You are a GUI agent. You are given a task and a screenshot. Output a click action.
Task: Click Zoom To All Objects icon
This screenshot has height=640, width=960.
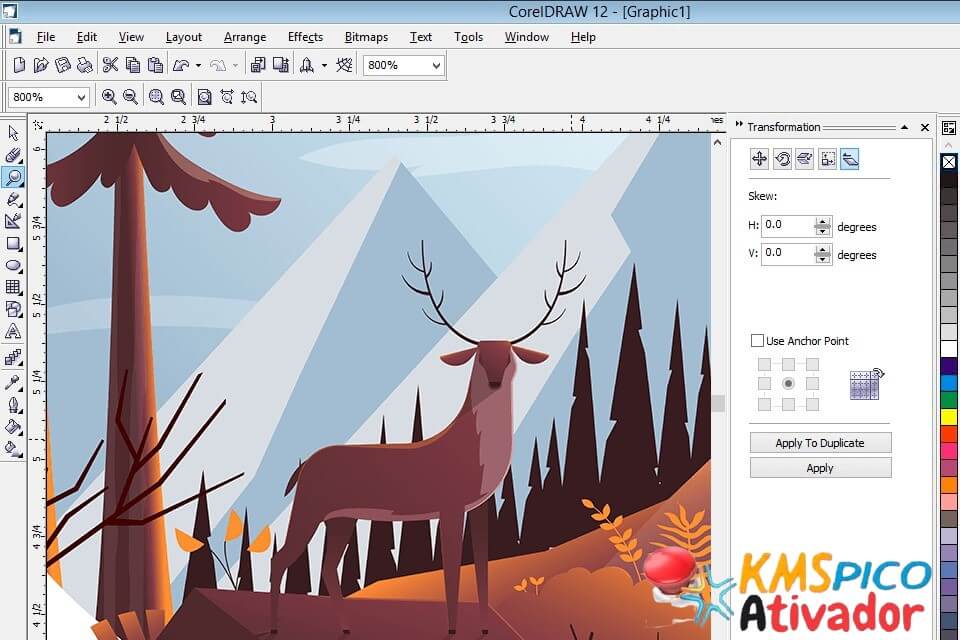[x=178, y=97]
